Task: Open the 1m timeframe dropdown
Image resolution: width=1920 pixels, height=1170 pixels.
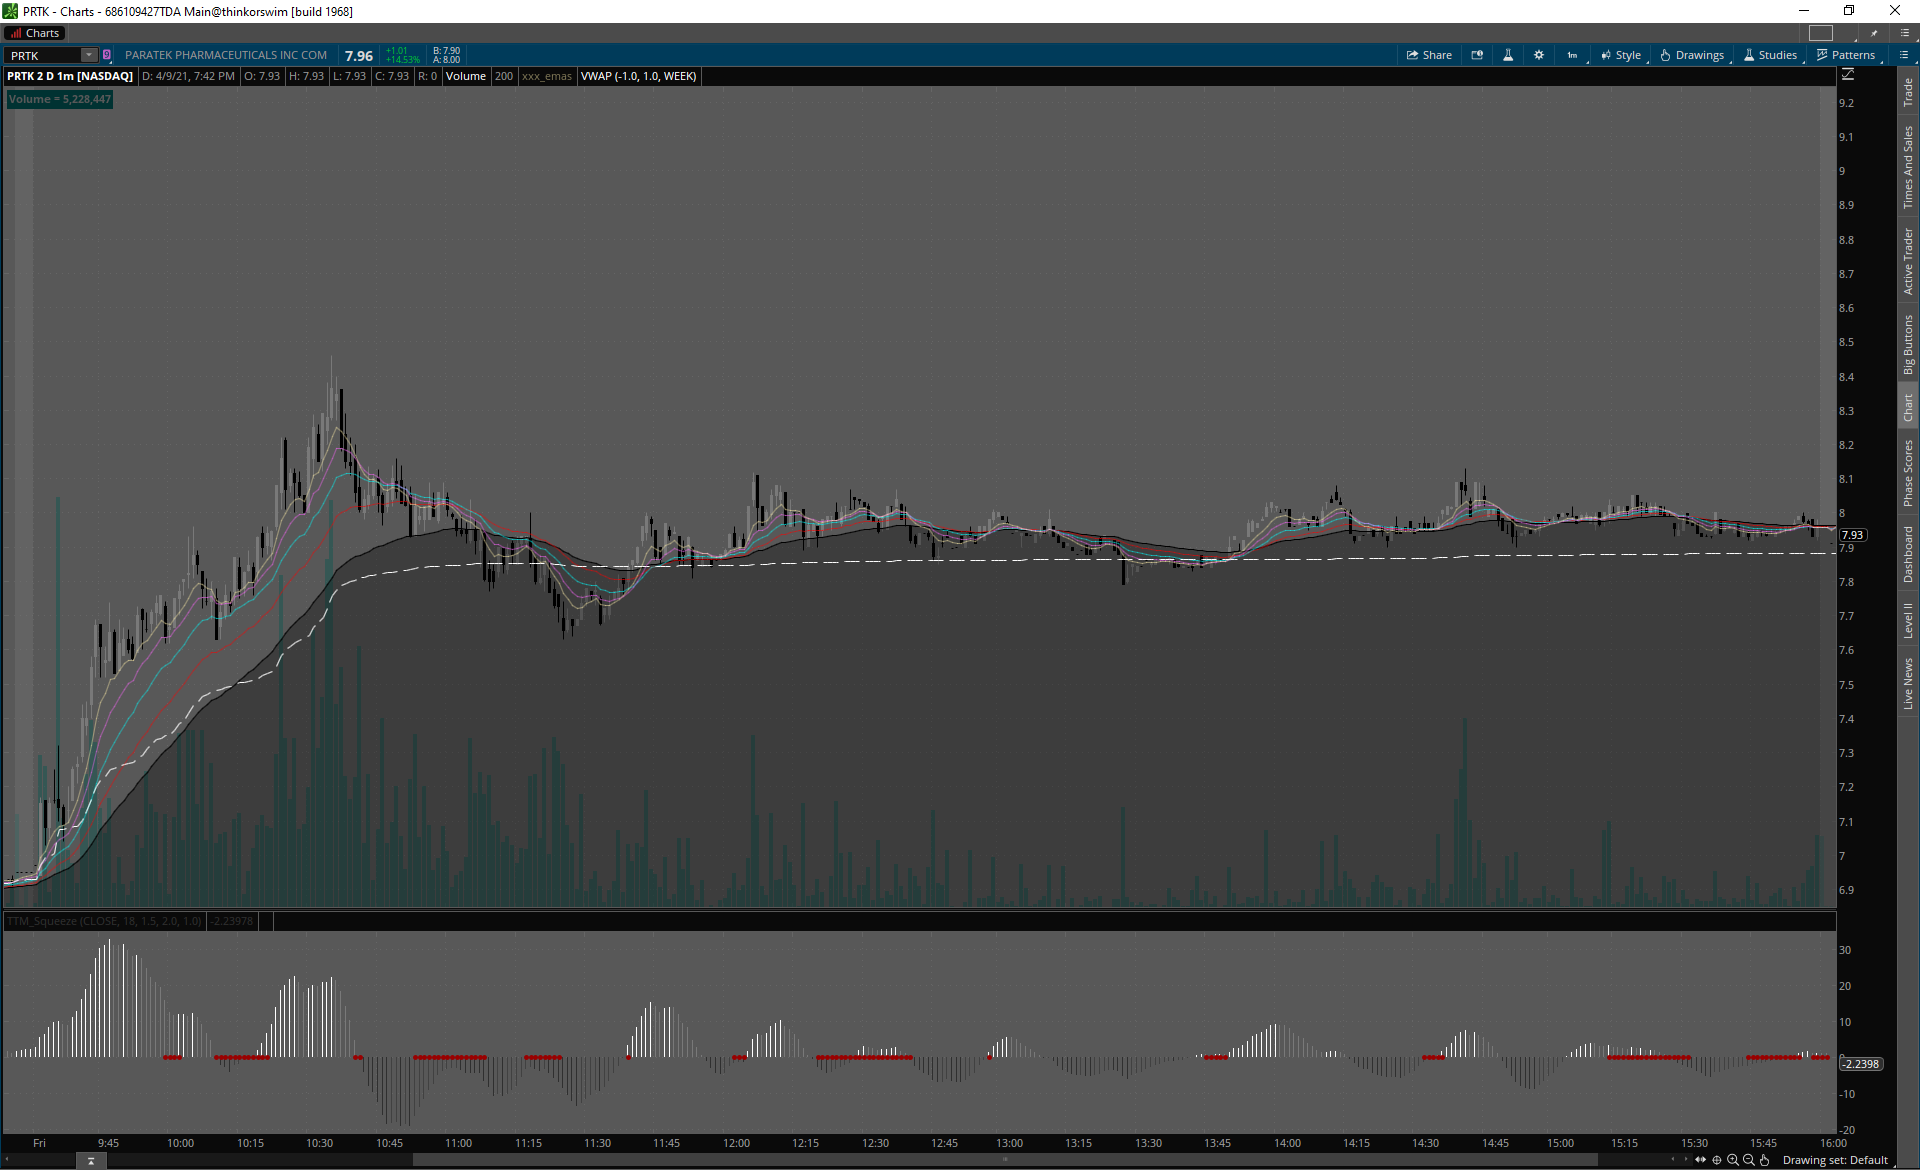Action: [x=1573, y=55]
